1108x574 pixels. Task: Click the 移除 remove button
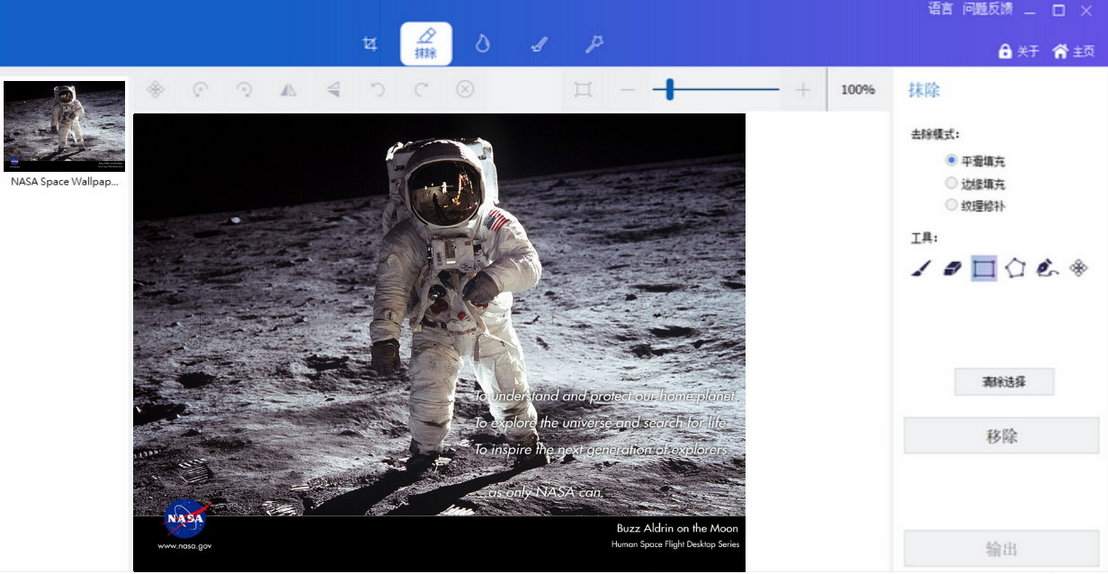1001,435
